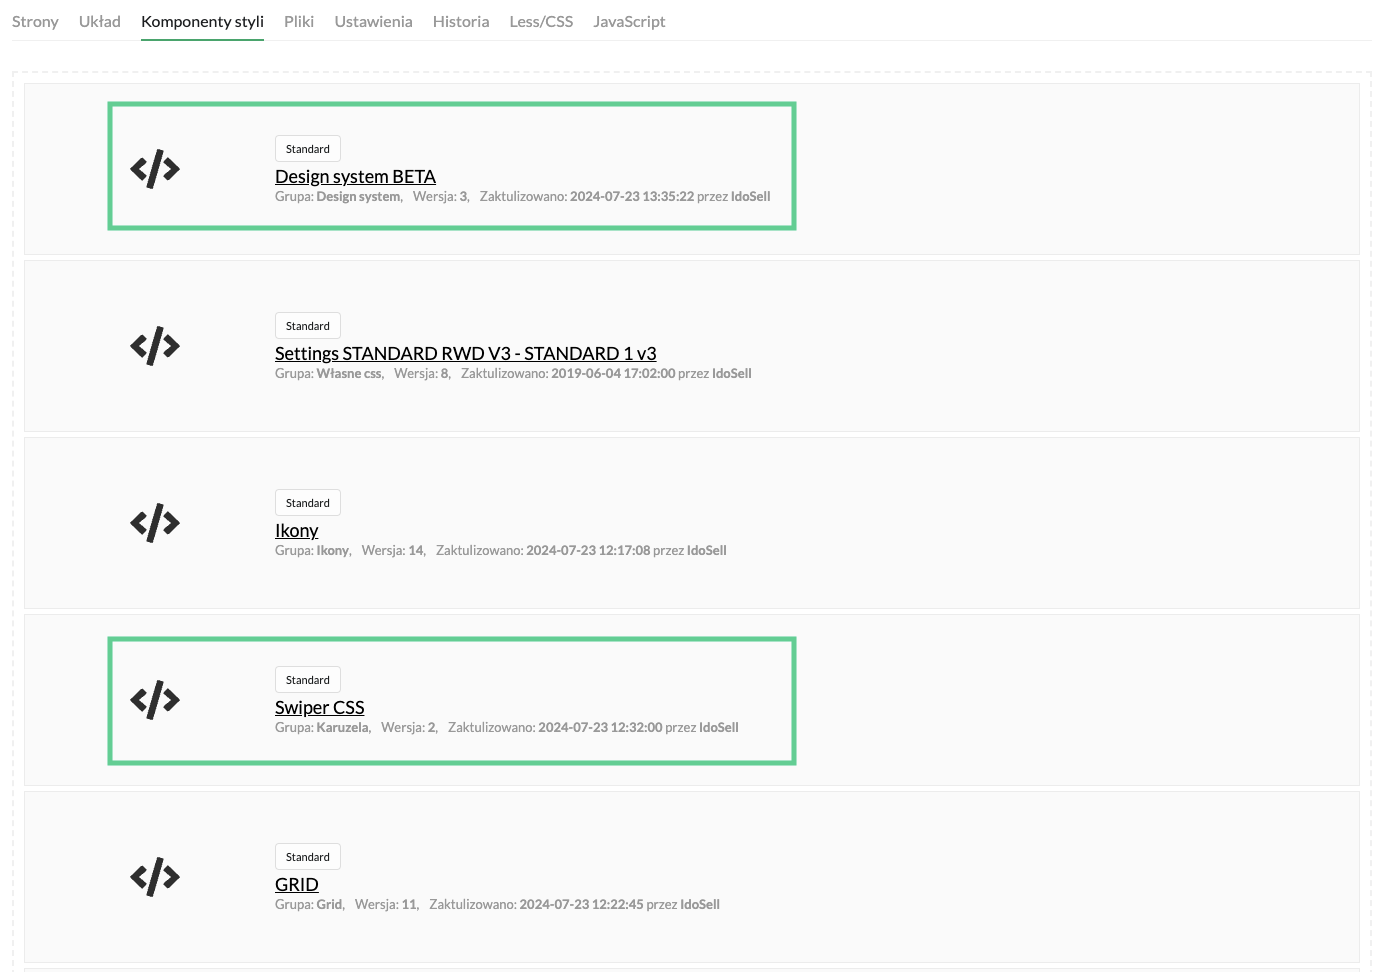Open the Ustawienia tab
Screen dimensions: 1392x972
(373, 21)
